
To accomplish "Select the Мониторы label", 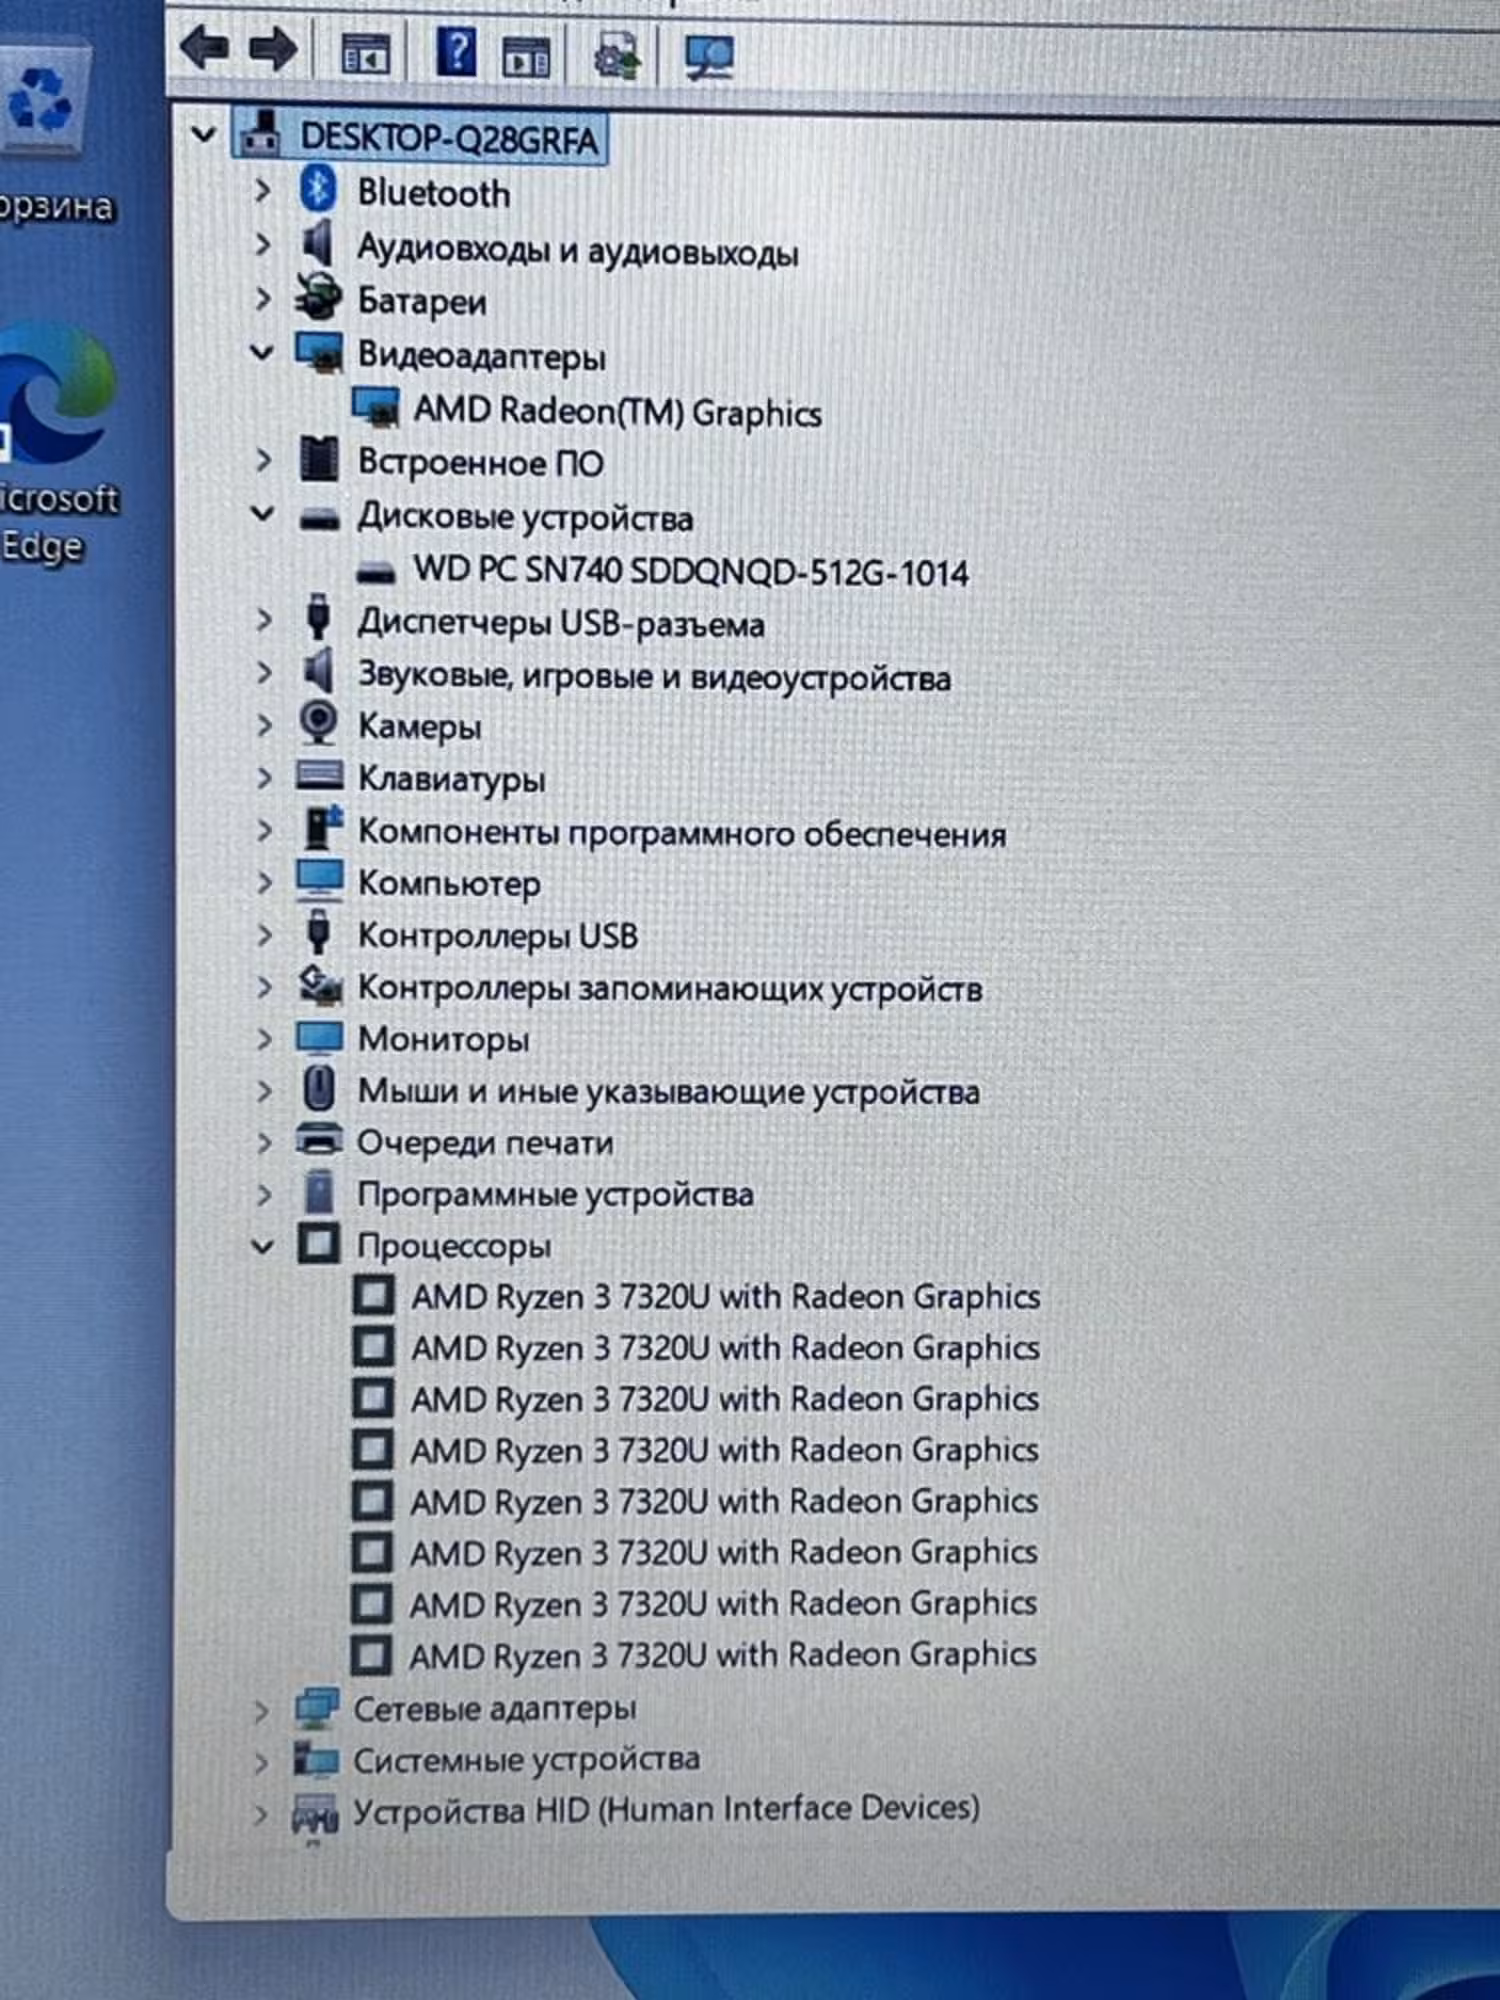I will [x=444, y=1040].
